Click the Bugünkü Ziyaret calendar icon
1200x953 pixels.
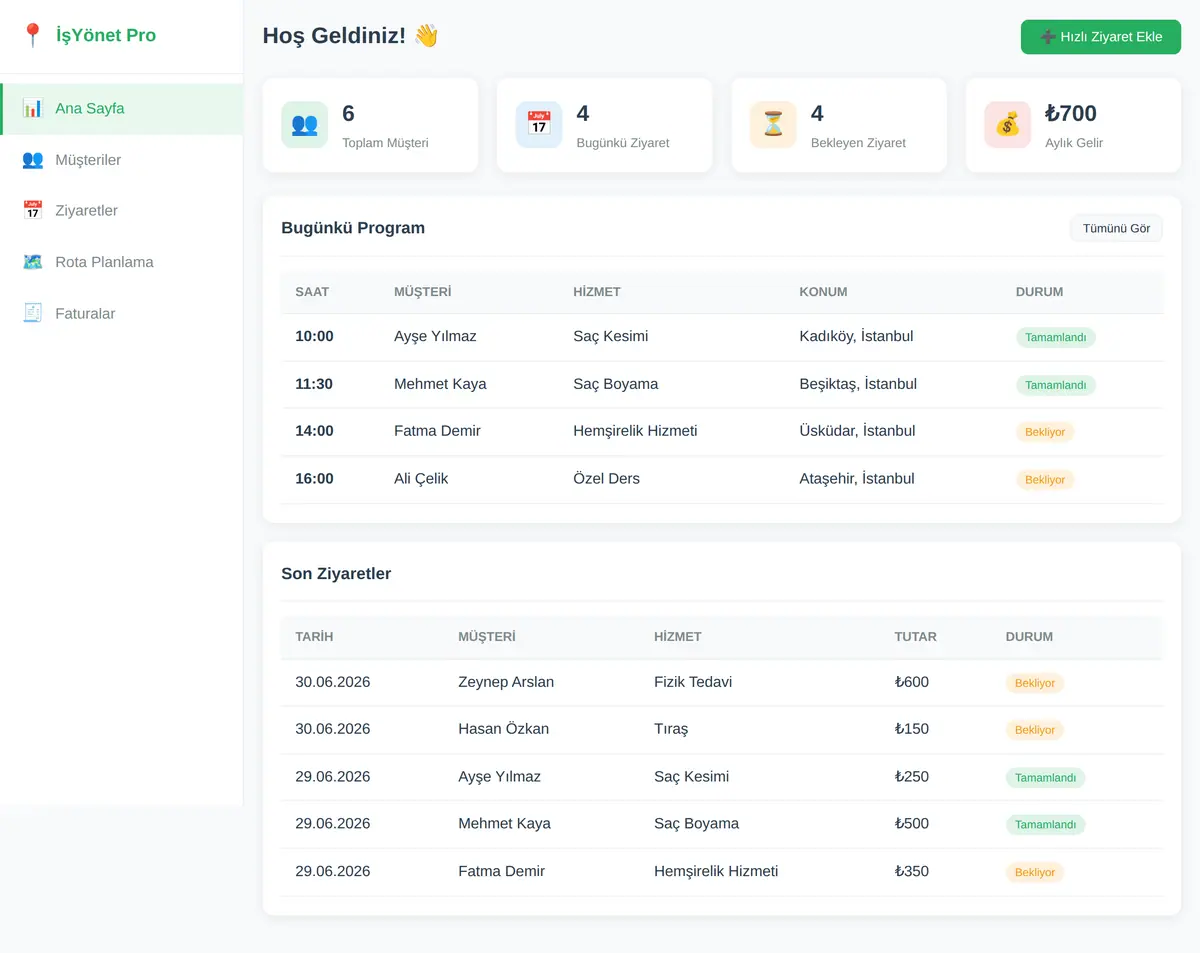[x=539, y=125]
